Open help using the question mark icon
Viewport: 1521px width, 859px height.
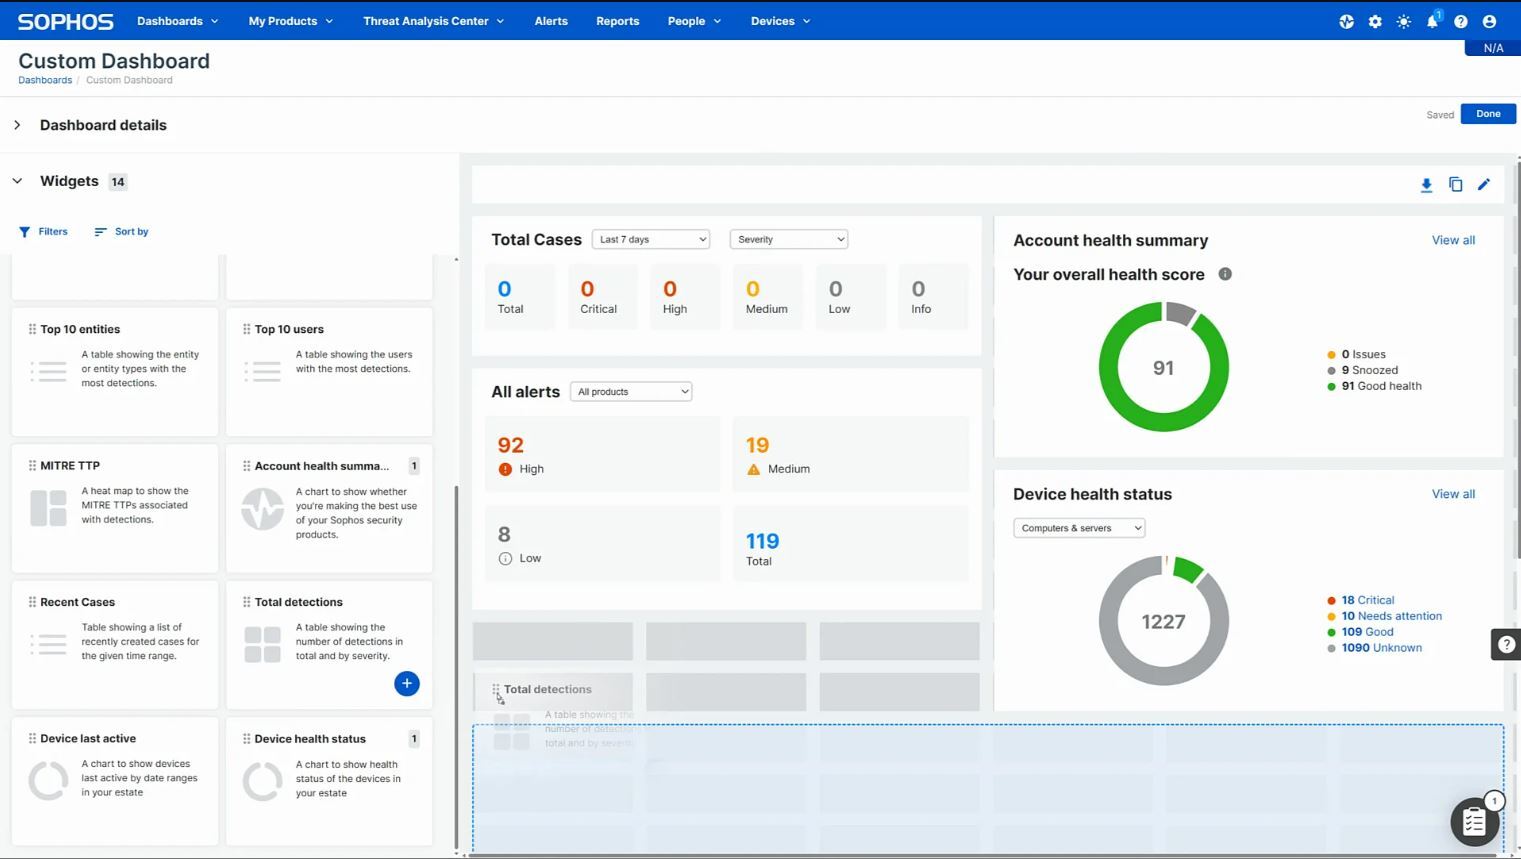(x=1460, y=20)
